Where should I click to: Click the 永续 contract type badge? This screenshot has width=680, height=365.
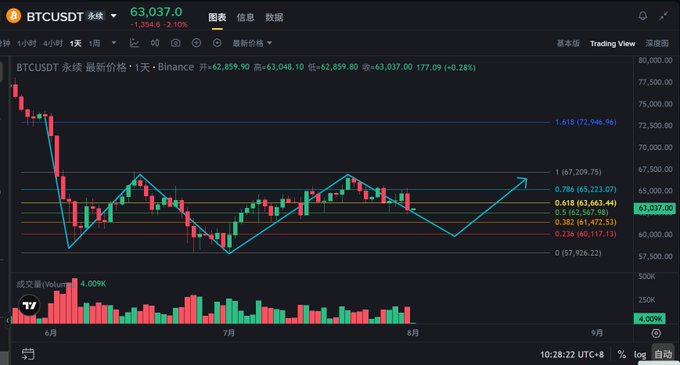95,16
